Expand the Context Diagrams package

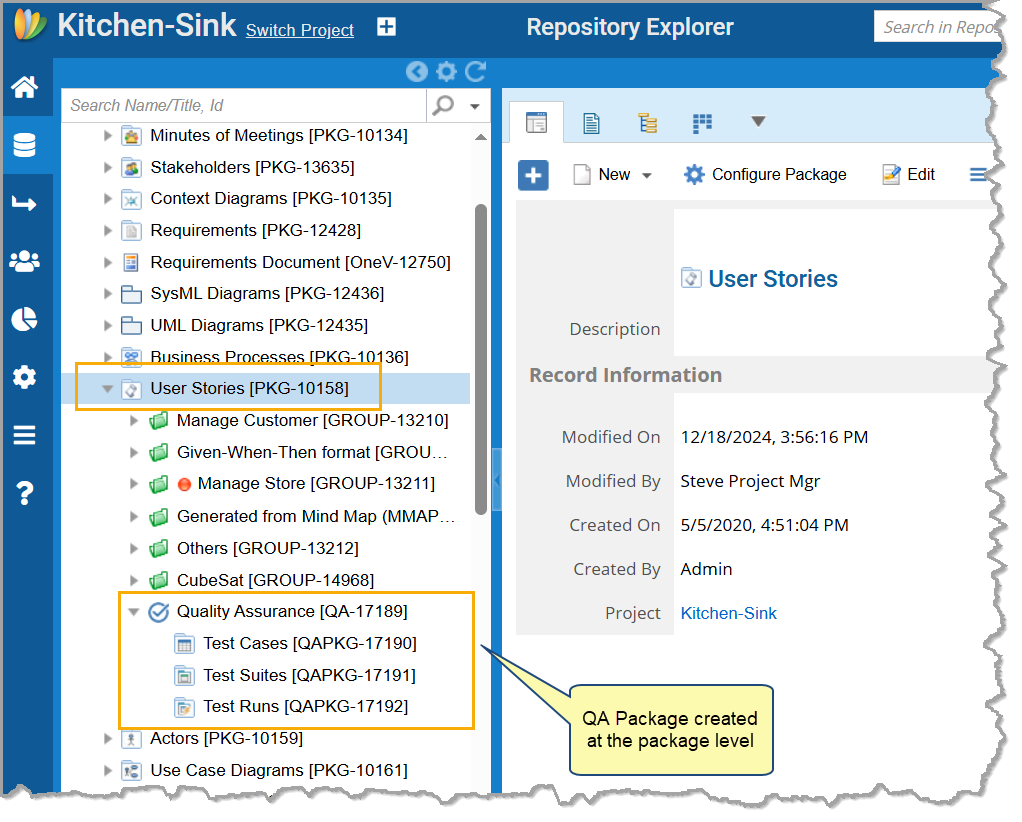(108, 199)
